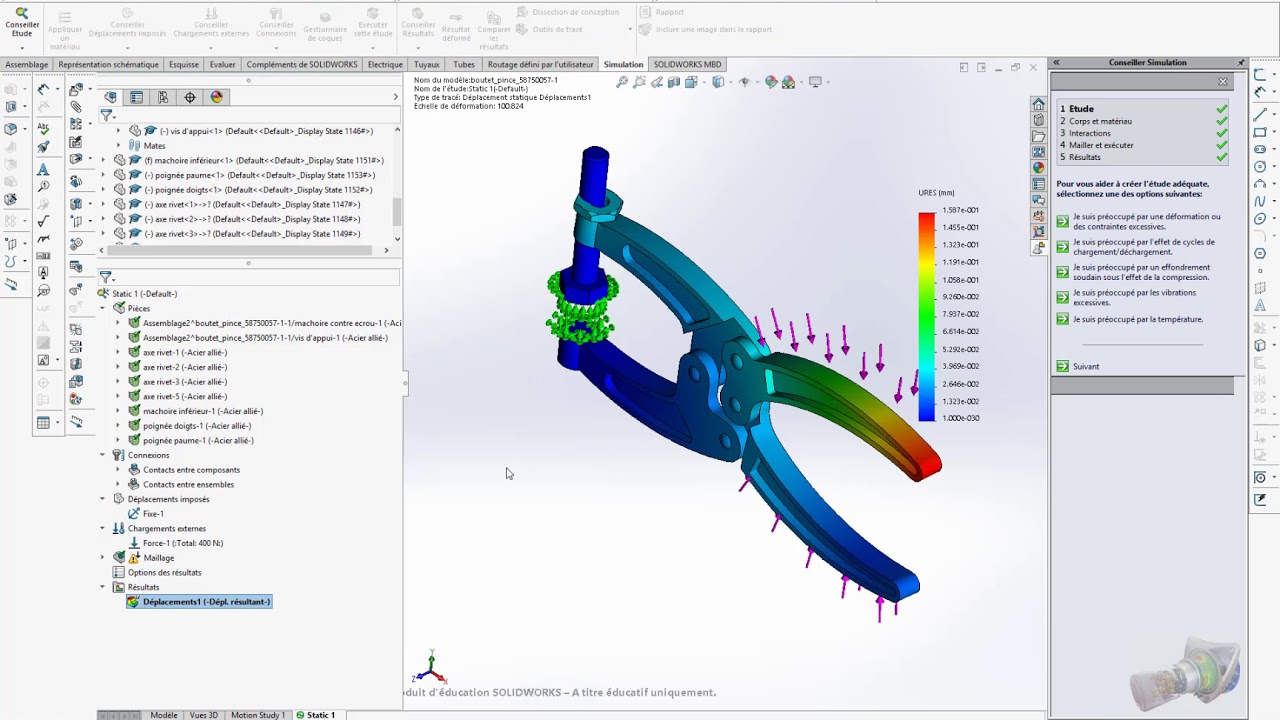Toggle the sudden collapse under compression option
1280x720 pixels.
pyautogui.click(x=1063, y=272)
